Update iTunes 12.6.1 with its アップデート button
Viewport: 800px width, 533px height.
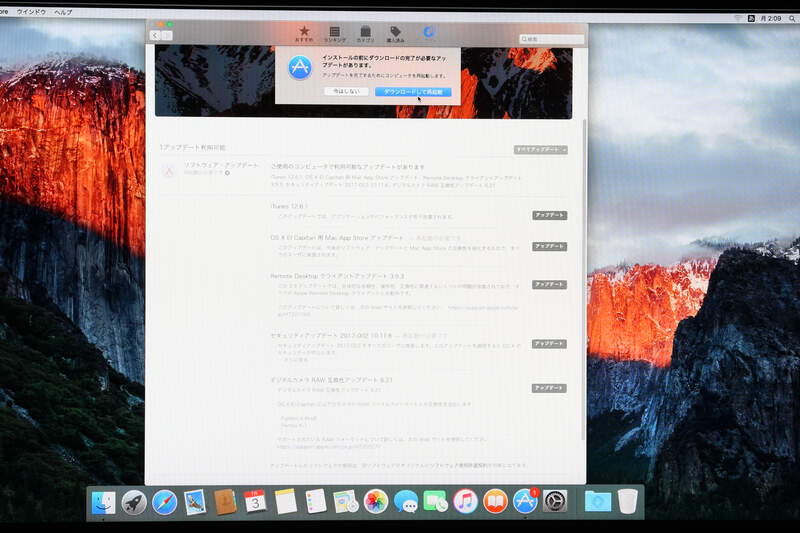click(x=549, y=215)
